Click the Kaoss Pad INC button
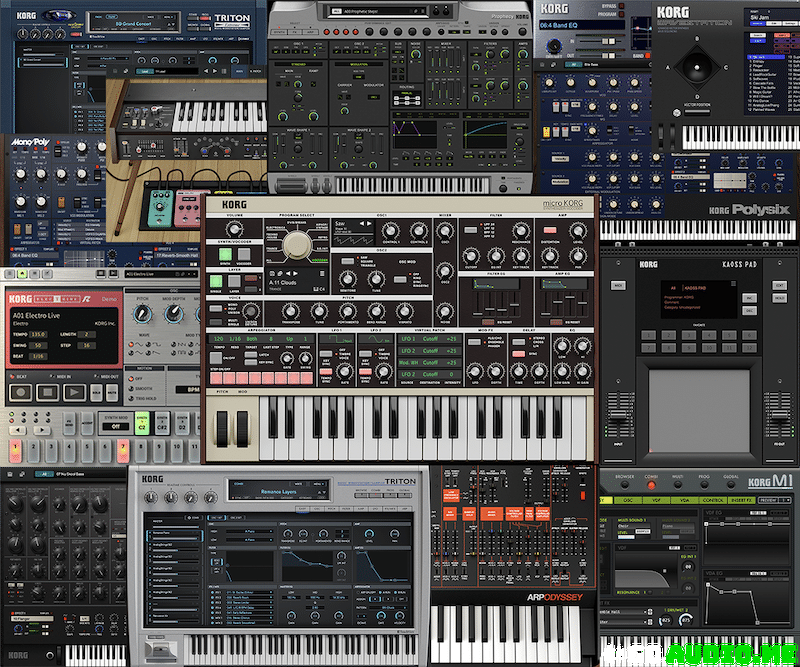 tap(749, 298)
